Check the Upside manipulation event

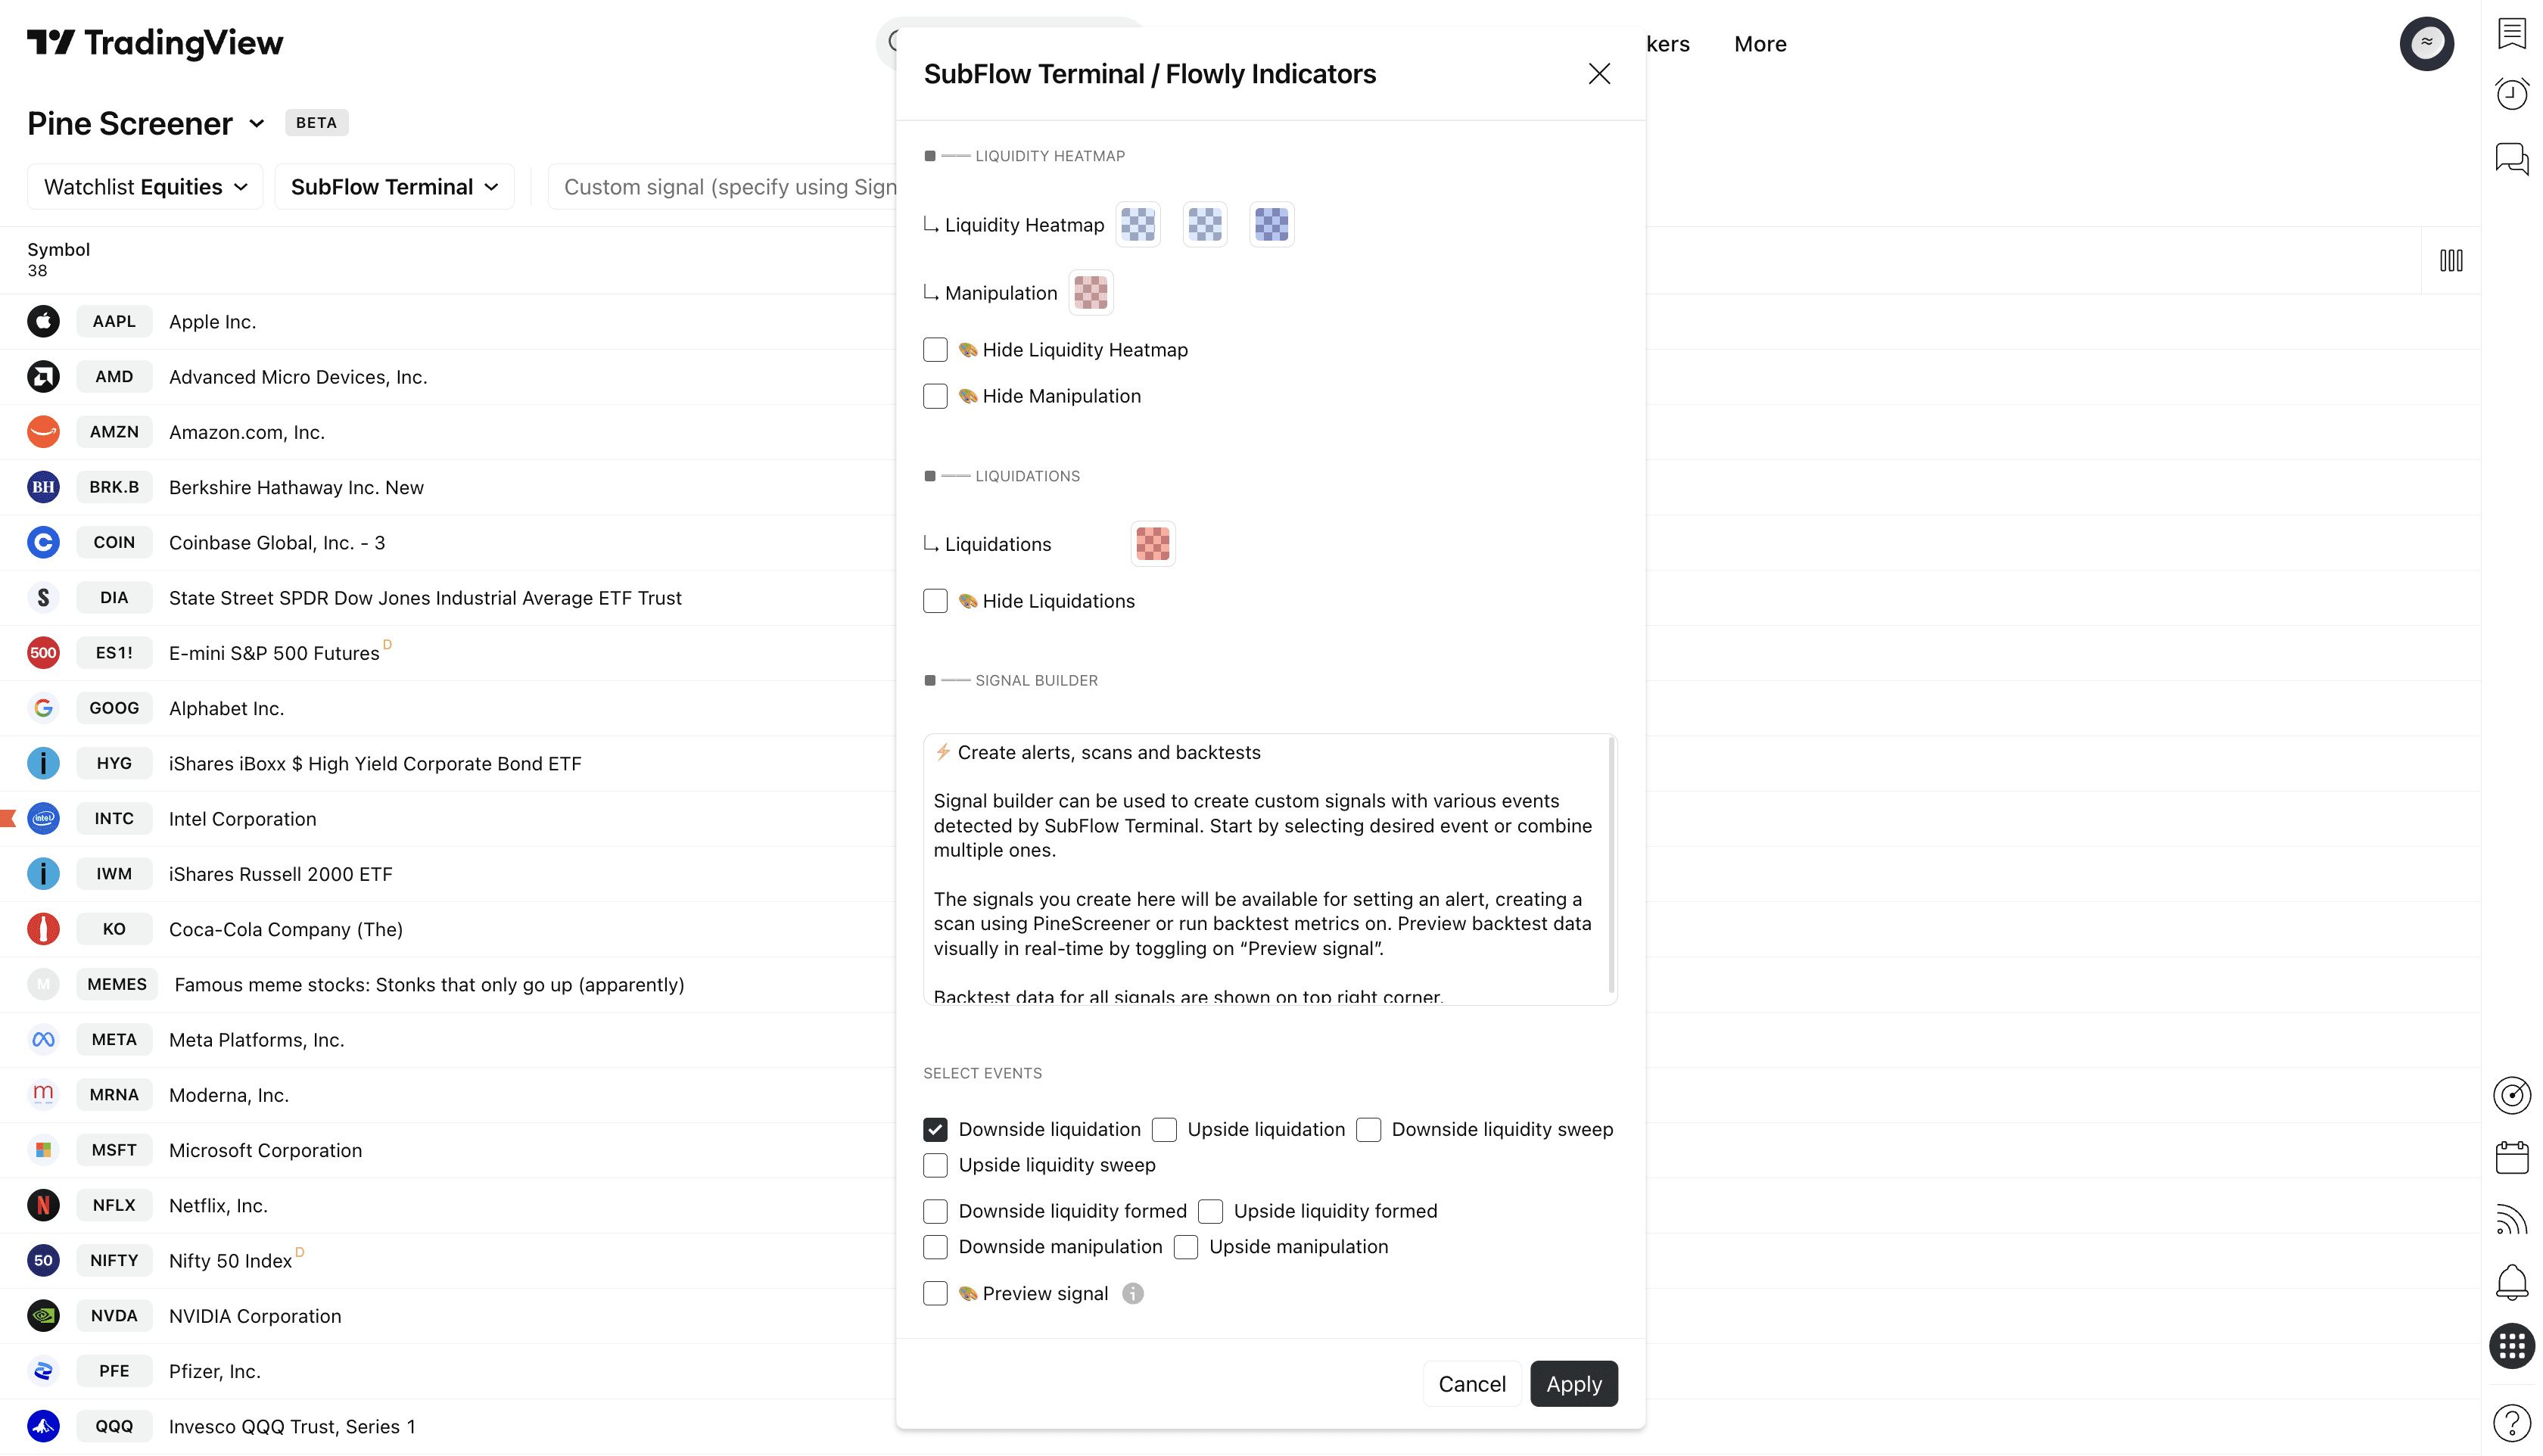[1186, 1247]
